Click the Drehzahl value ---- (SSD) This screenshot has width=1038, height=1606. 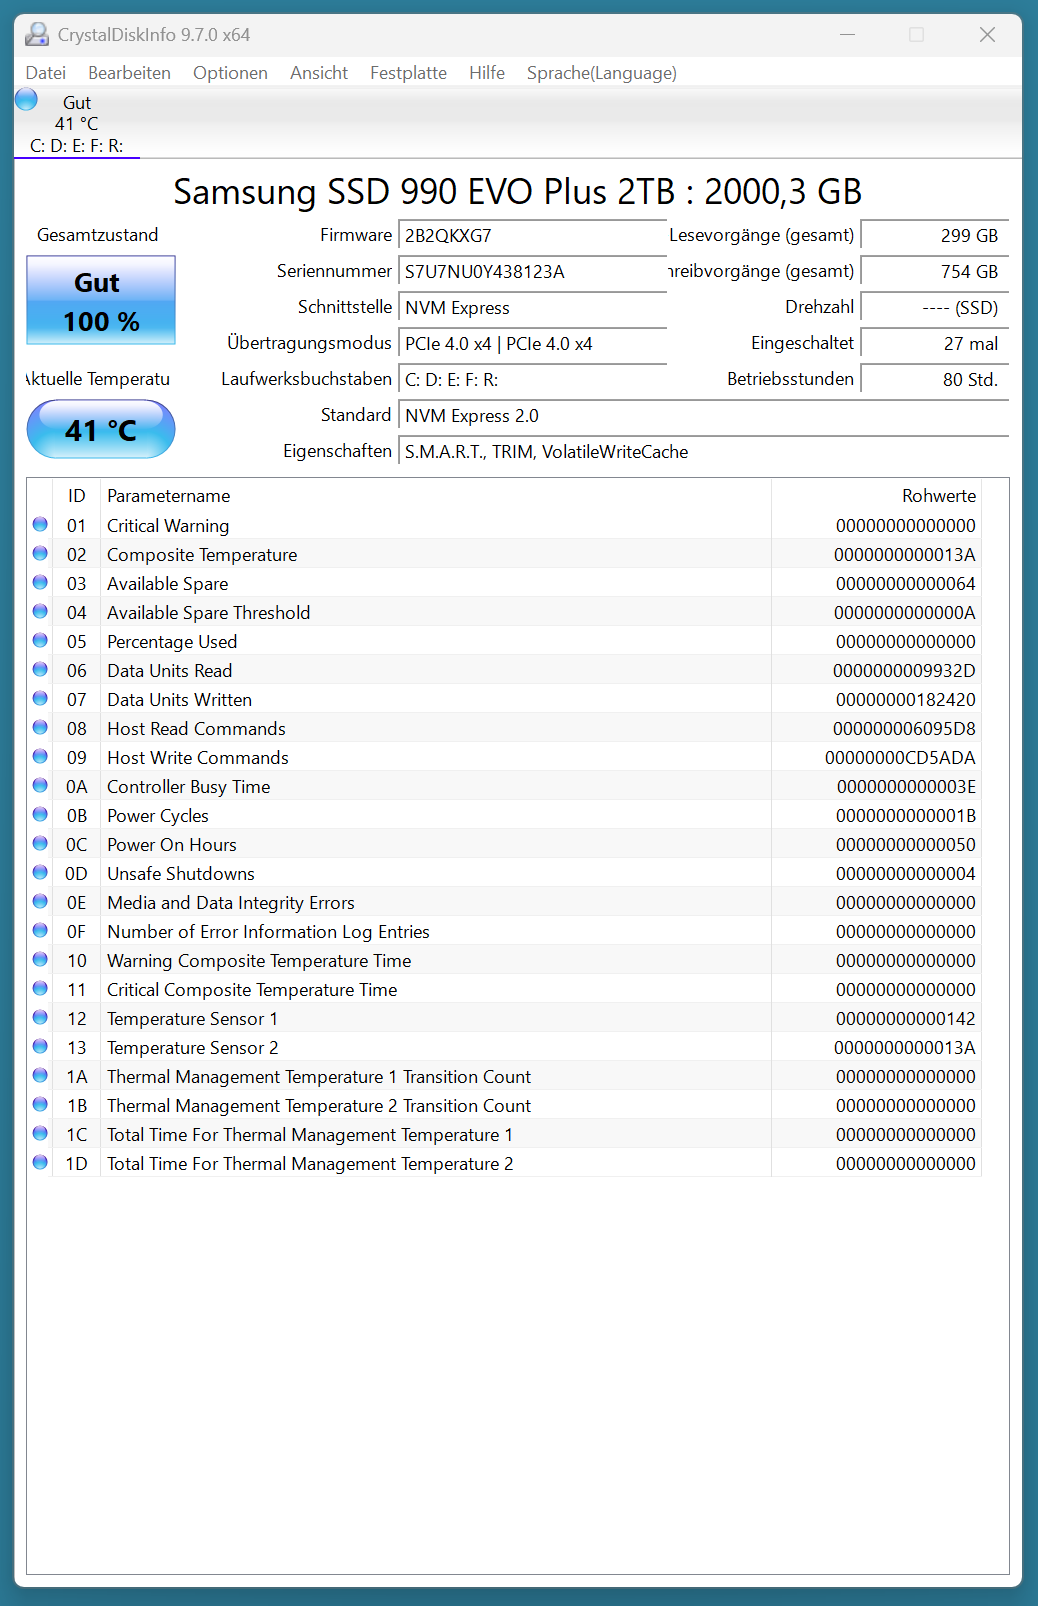(x=935, y=308)
